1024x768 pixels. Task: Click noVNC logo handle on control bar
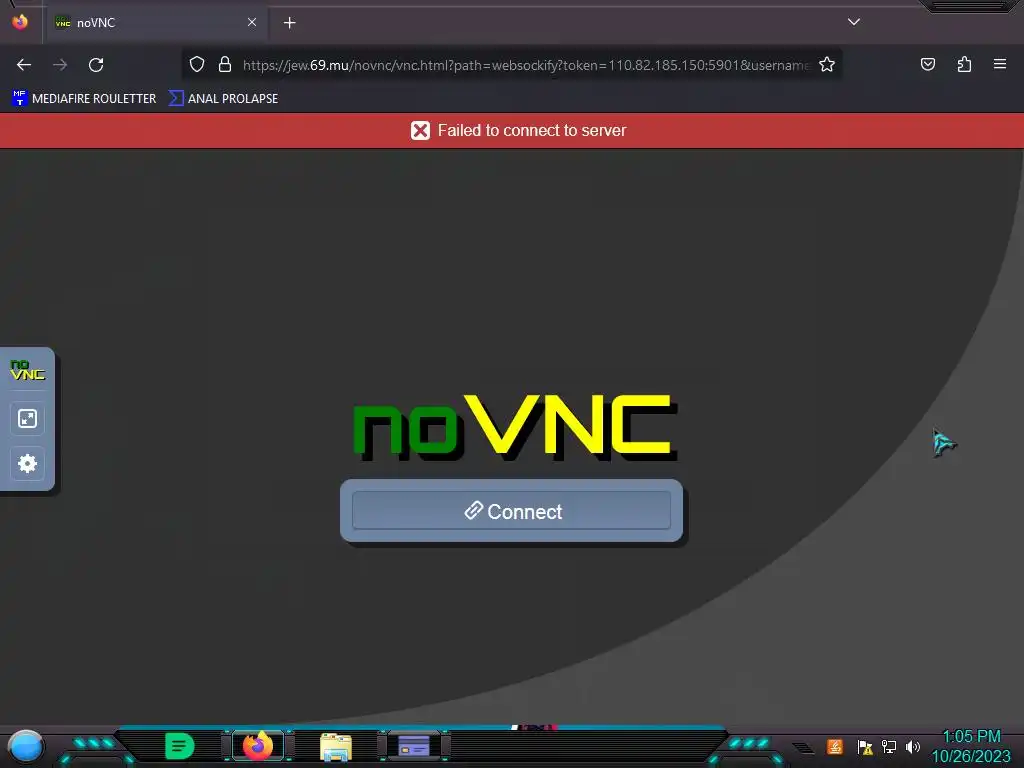(27, 370)
